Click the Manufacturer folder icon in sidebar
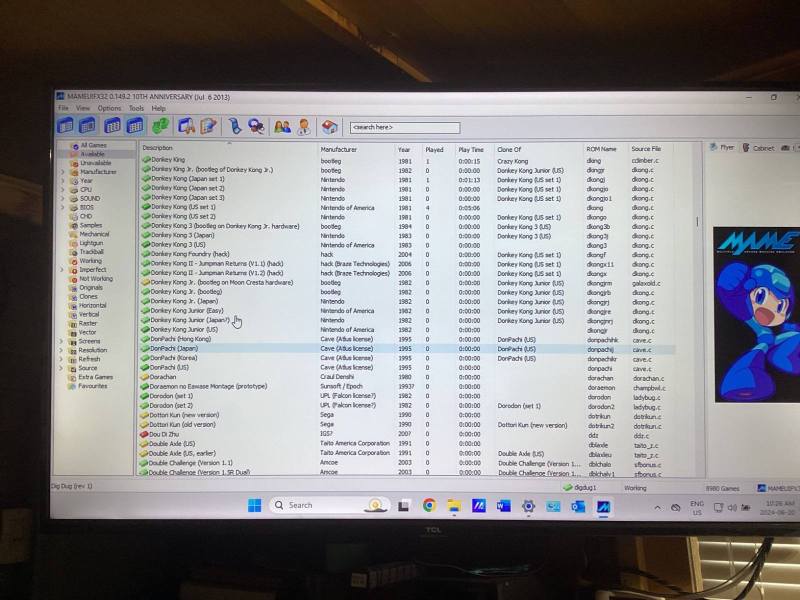Image resolution: width=800 pixels, height=600 pixels. point(74,172)
